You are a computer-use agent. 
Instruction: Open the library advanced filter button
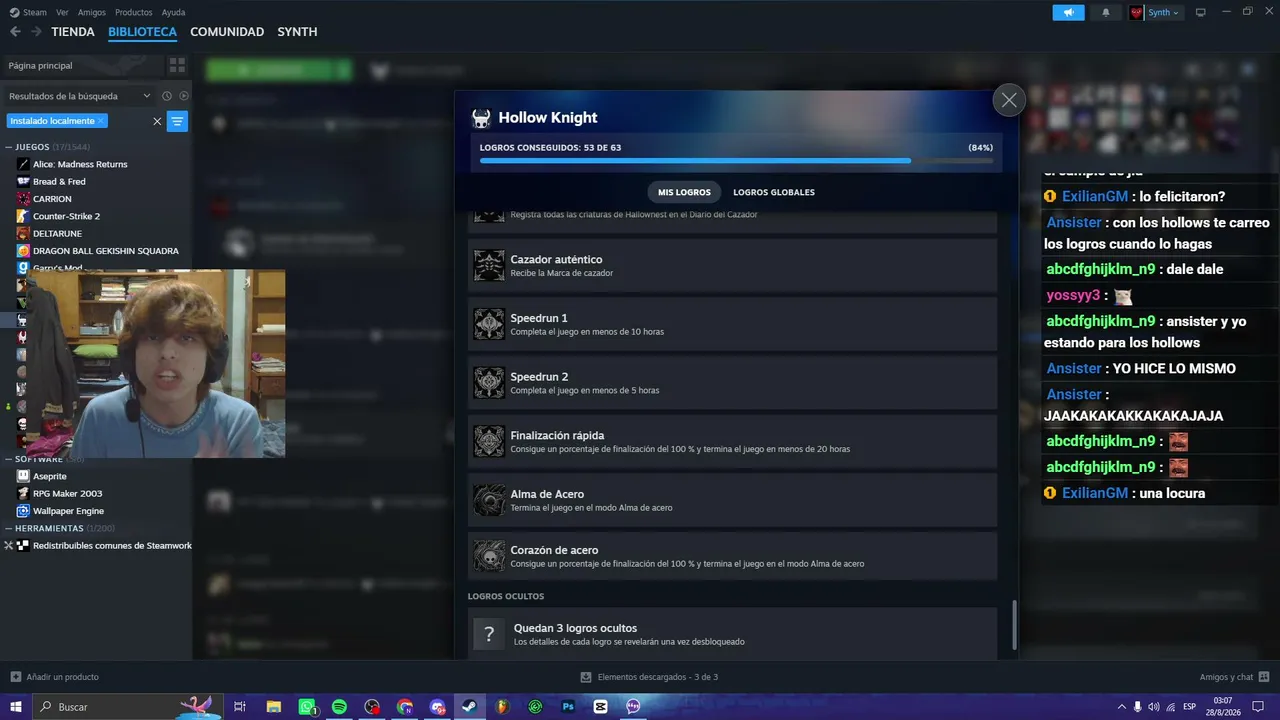[x=177, y=121]
